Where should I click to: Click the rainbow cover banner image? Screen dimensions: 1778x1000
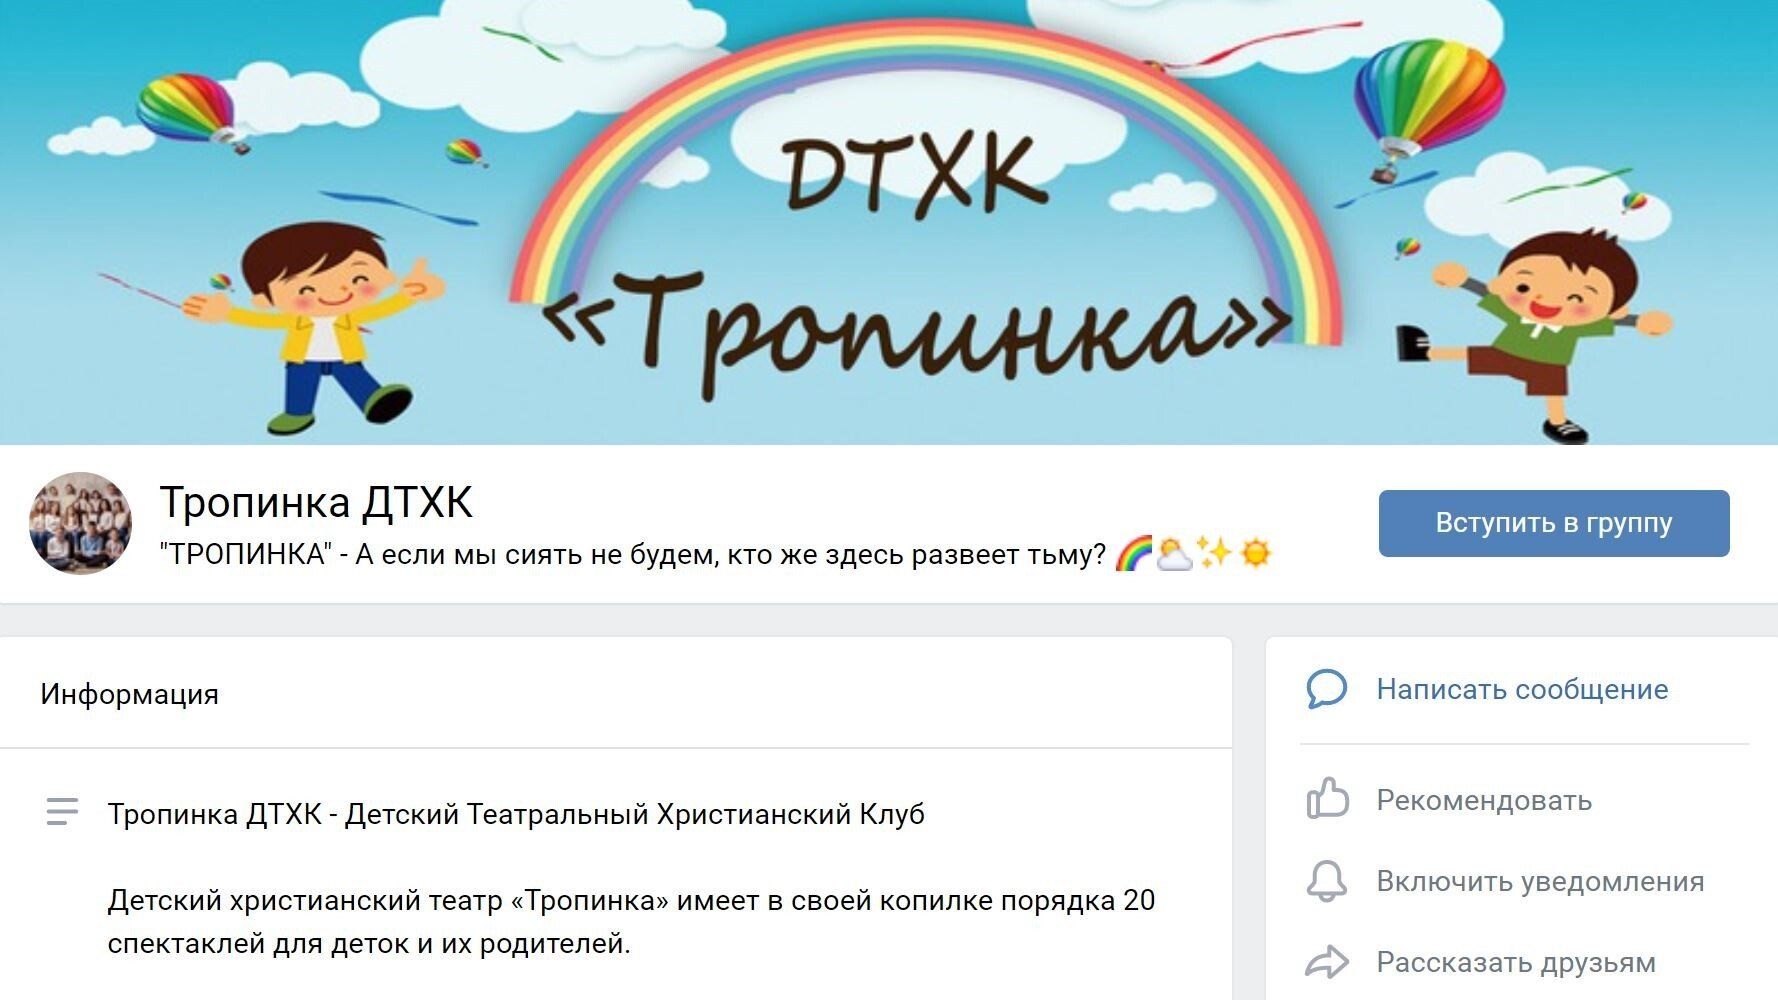889,222
